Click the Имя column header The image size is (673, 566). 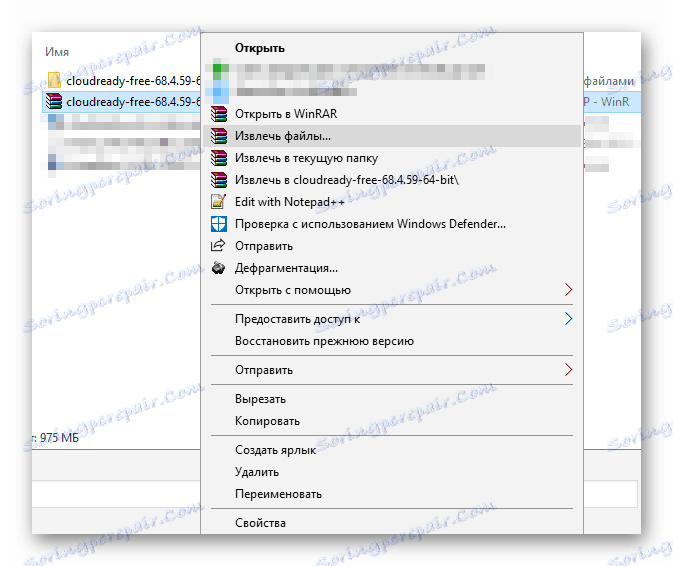[x=57, y=52]
